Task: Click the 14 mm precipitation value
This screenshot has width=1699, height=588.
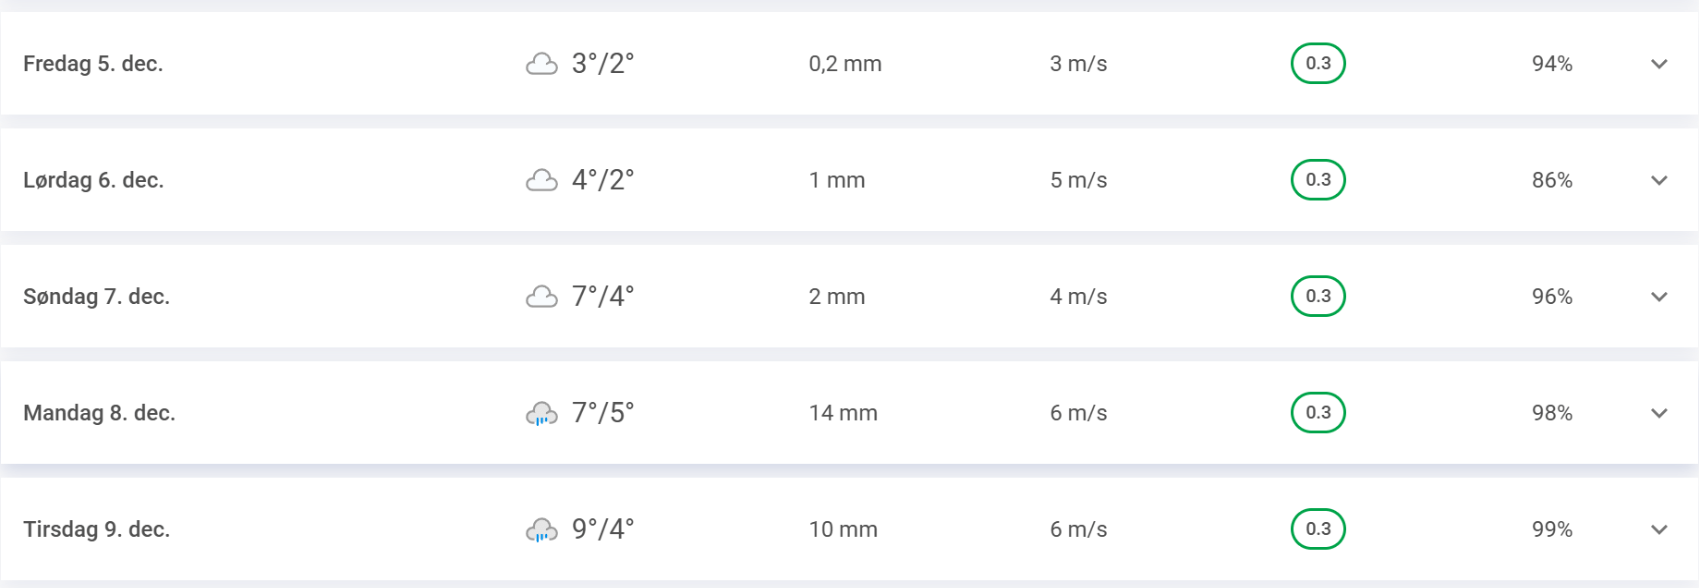Action: [x=843, y=413]
